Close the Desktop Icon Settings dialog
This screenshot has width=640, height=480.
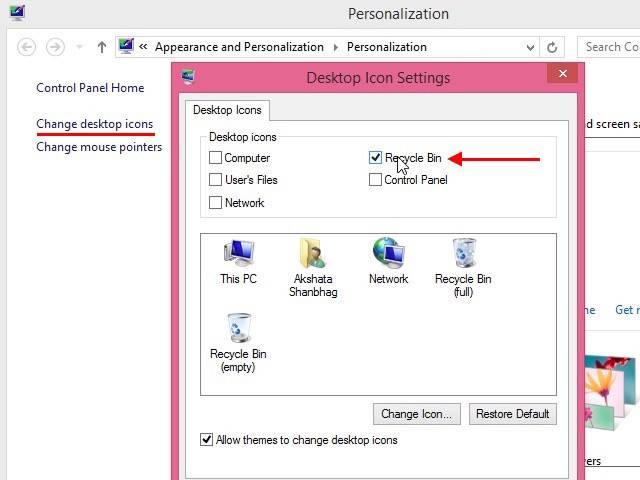[x=563, y=73]
